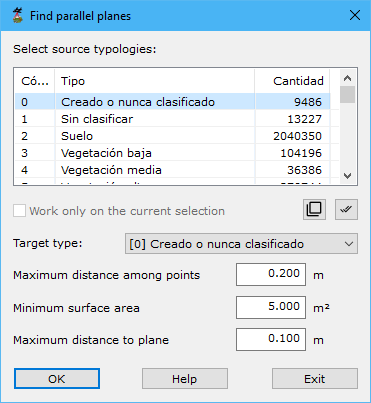This screenshot has height=403, width=371.
Task: Select the 'Vegetación media' row
Action: pyautogui.click(x=173, y=170)
